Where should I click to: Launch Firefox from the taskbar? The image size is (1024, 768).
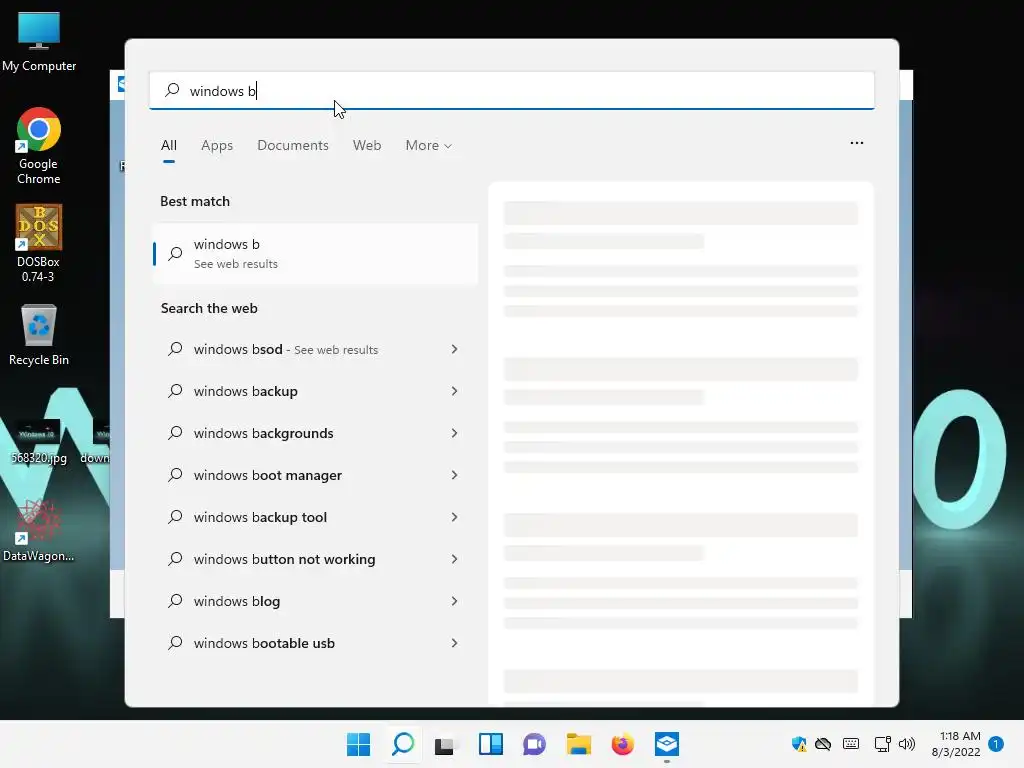622,744
